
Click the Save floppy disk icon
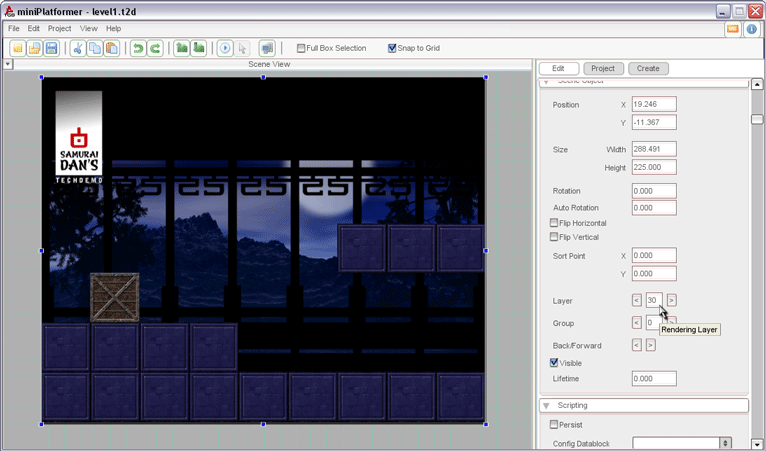coord(51,48)
